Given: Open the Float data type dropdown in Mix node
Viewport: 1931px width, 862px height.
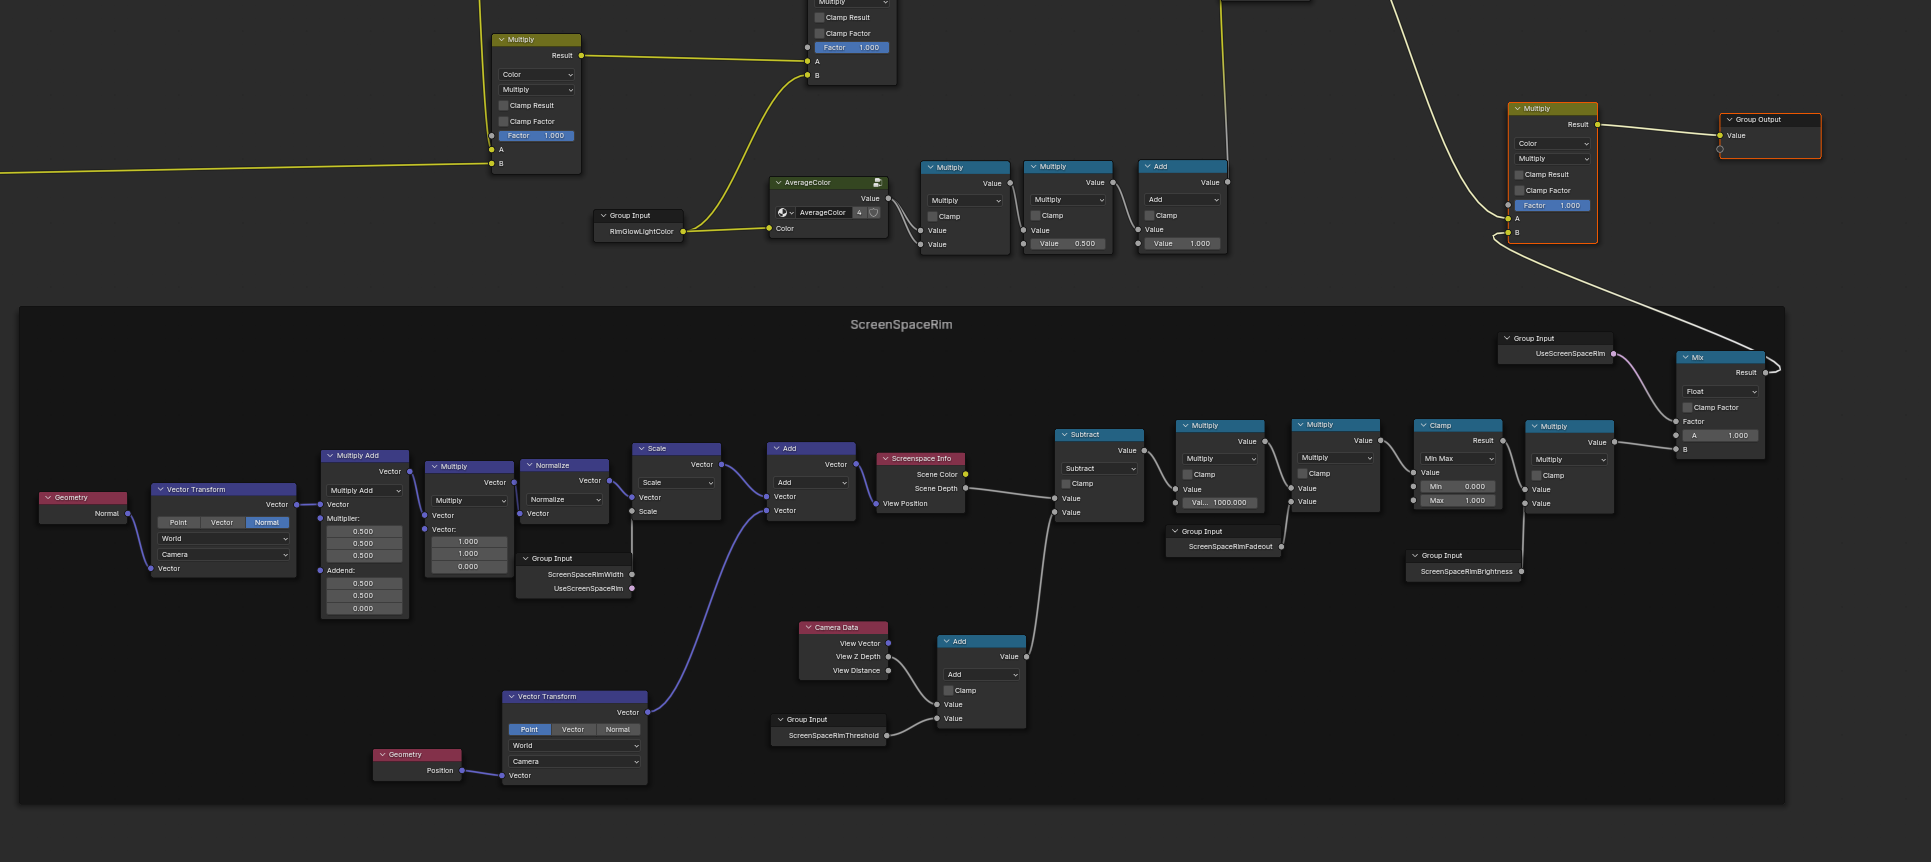Looking at the screenshot, I should (1720, 392).
